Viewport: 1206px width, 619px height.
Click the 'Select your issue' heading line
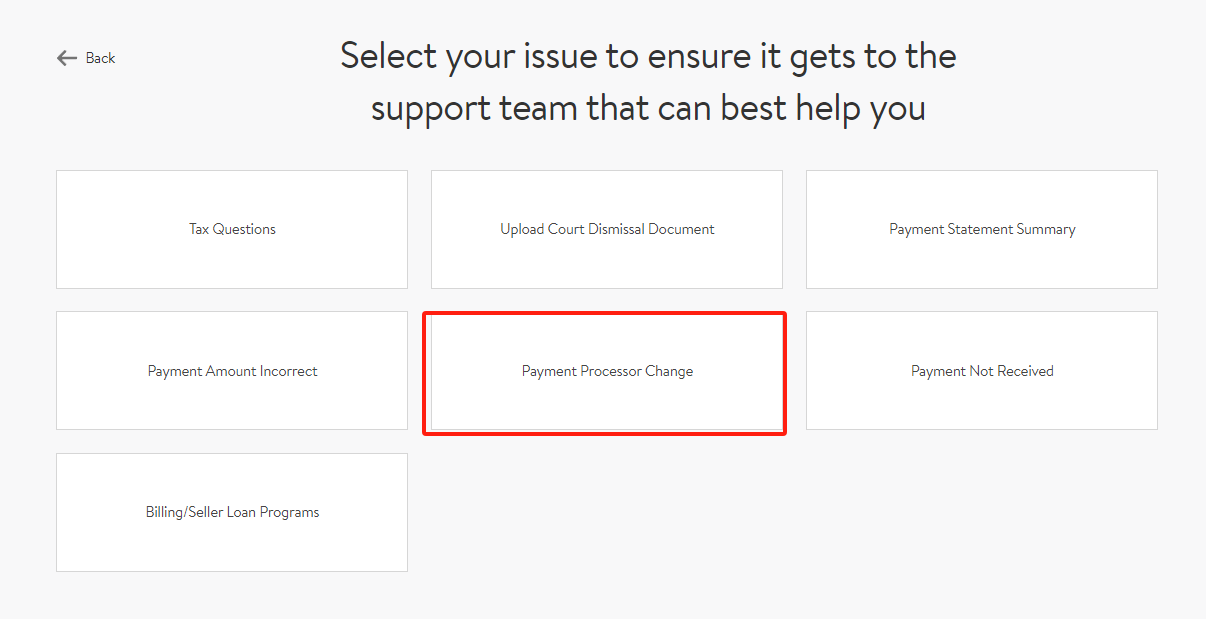tap(648, 56)
